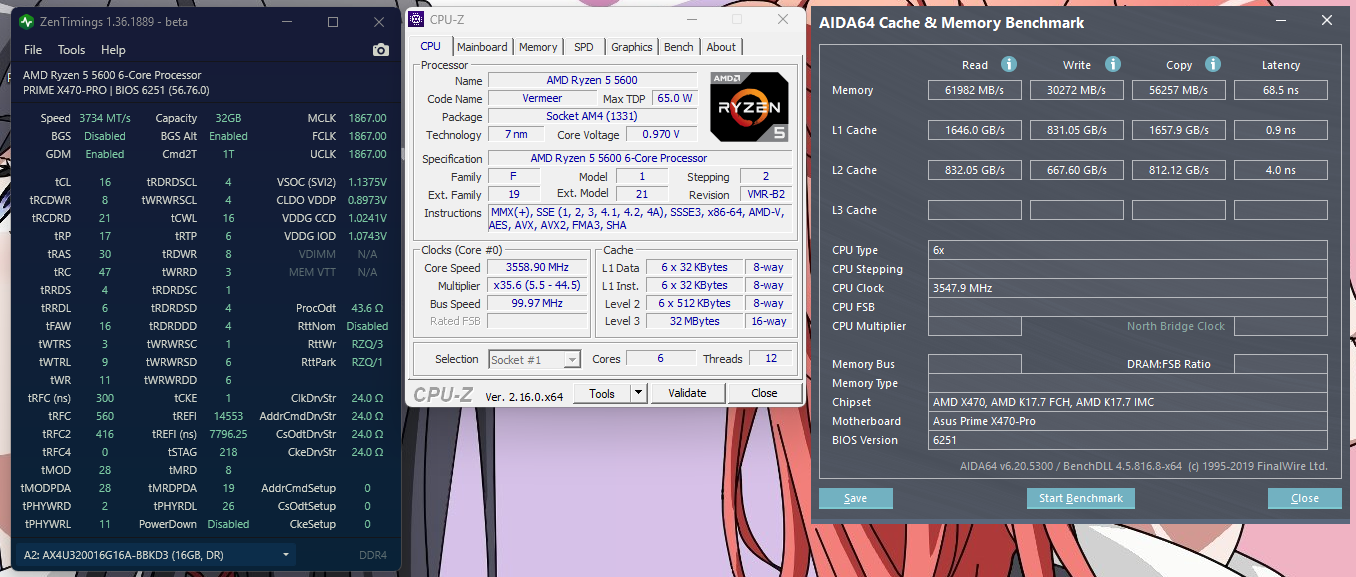This screenshot has height=577, width=1356.
Task: Click the Validate button in CPU-Z
Action: tap(687, 394)
